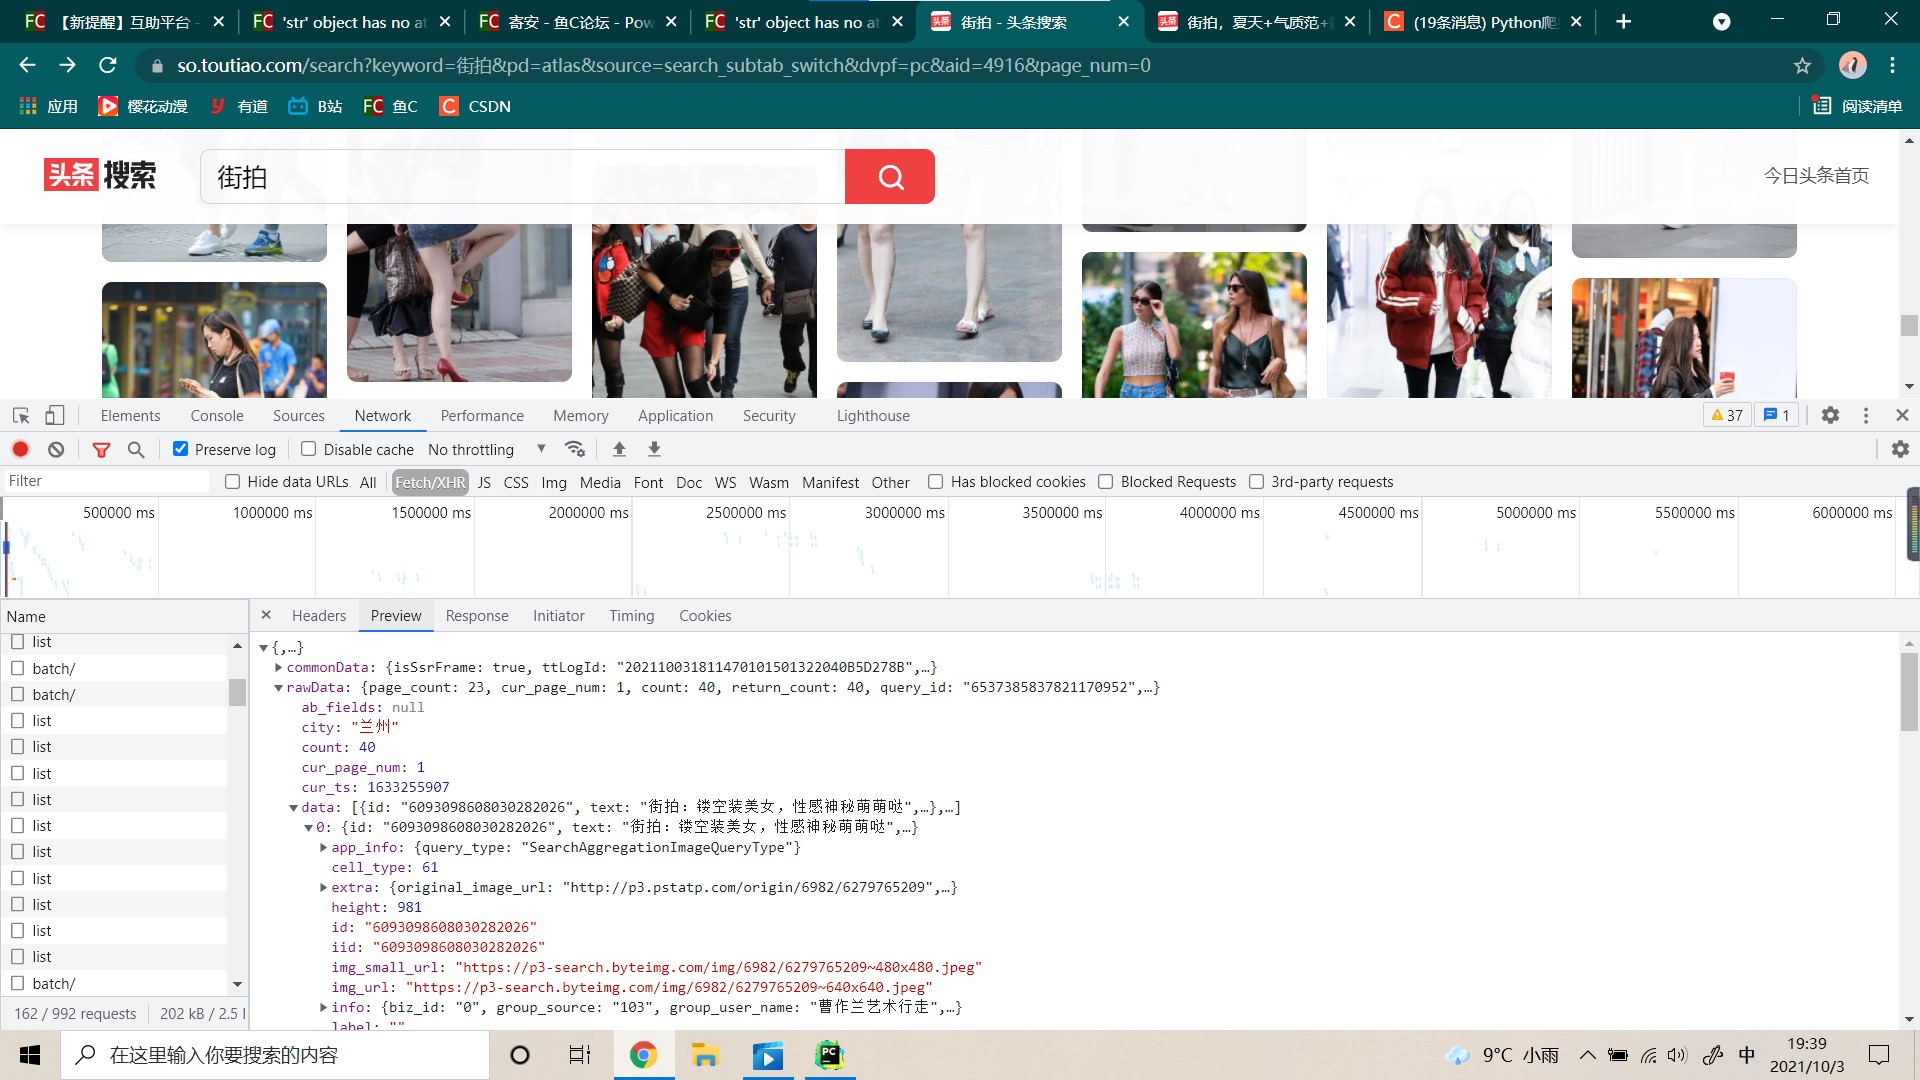Click the red Toutiao search button

point(890,176)
